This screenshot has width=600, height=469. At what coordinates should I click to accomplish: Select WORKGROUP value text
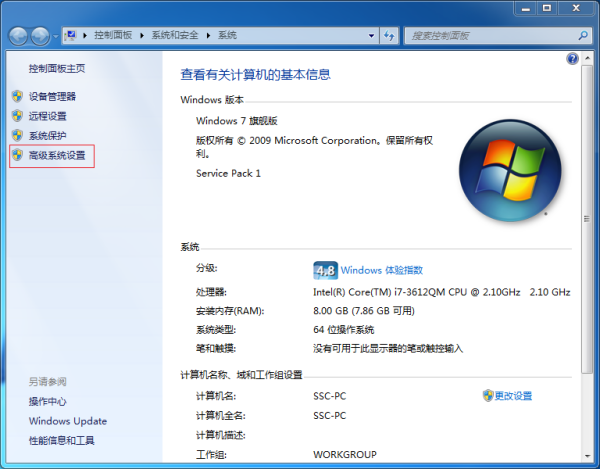click(x=345, y=454)
